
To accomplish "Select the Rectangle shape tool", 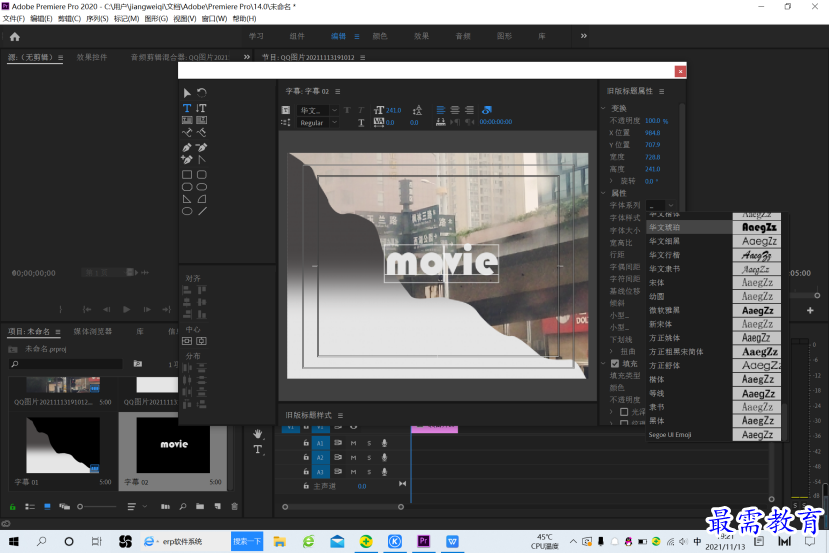I will coord(187,174).
